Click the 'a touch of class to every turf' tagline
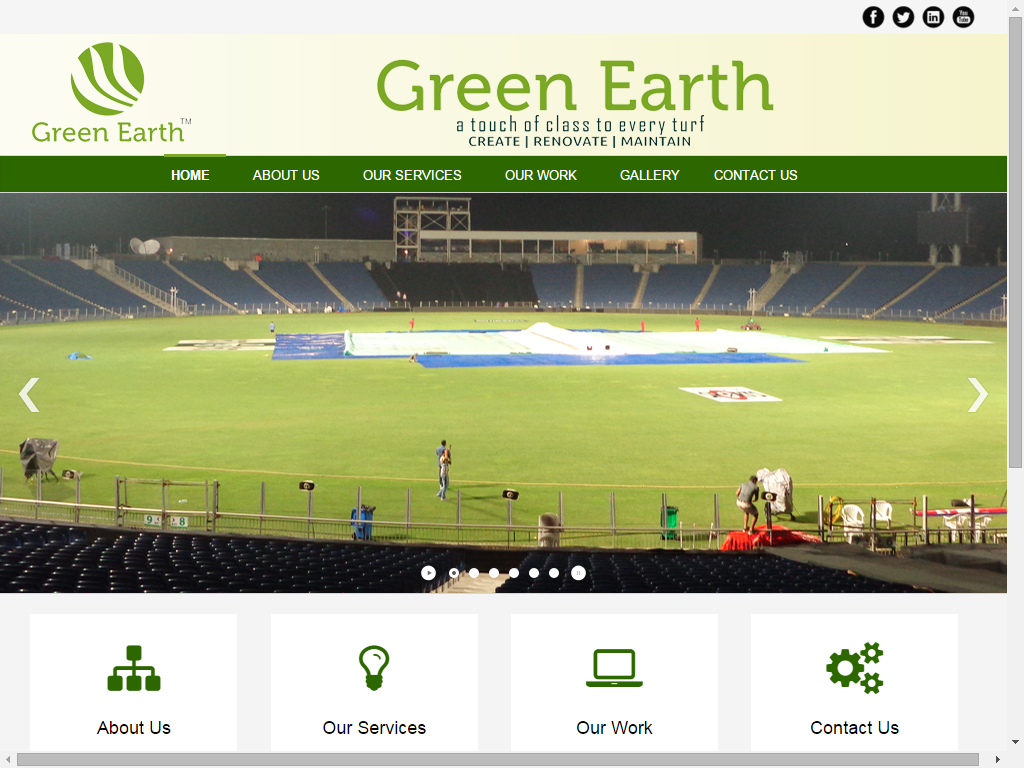Viewport: 1024px width, 768px height. pos(581,124)
